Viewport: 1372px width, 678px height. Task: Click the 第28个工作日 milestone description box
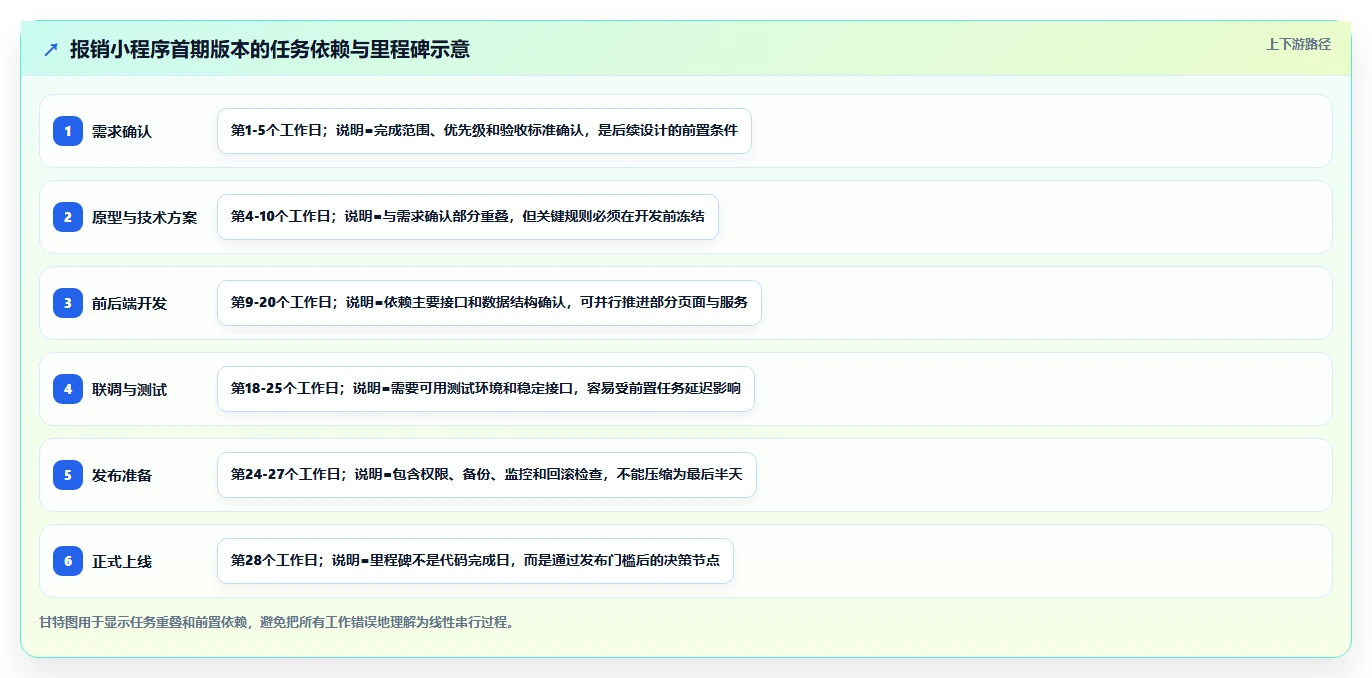pyautogui.click(x=475, y=561)
